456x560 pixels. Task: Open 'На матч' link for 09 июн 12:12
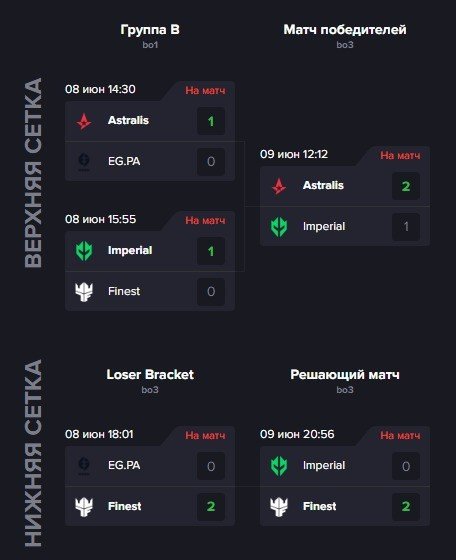(400, 155)
